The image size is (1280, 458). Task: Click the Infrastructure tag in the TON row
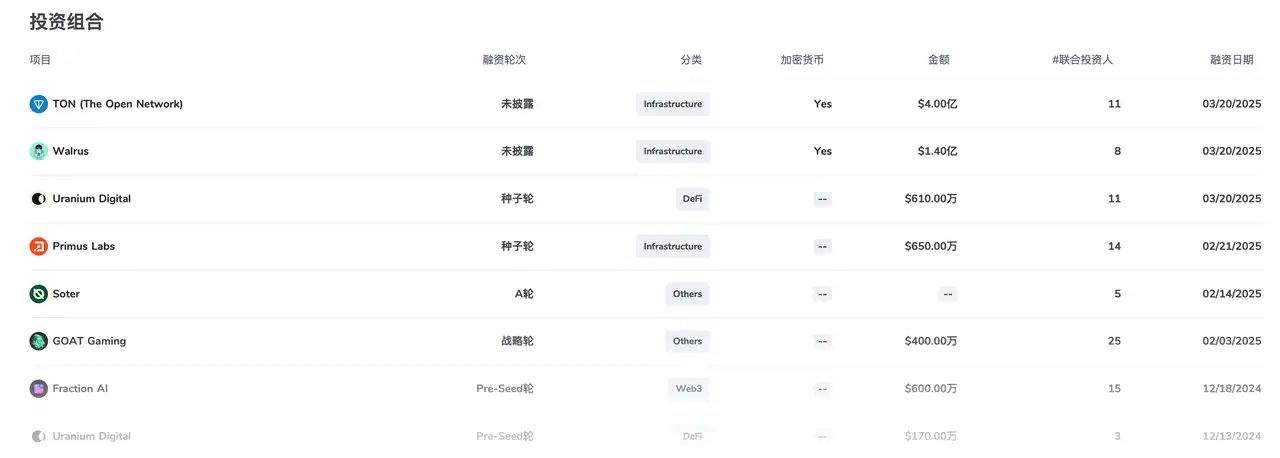click(x=672, y=104)
